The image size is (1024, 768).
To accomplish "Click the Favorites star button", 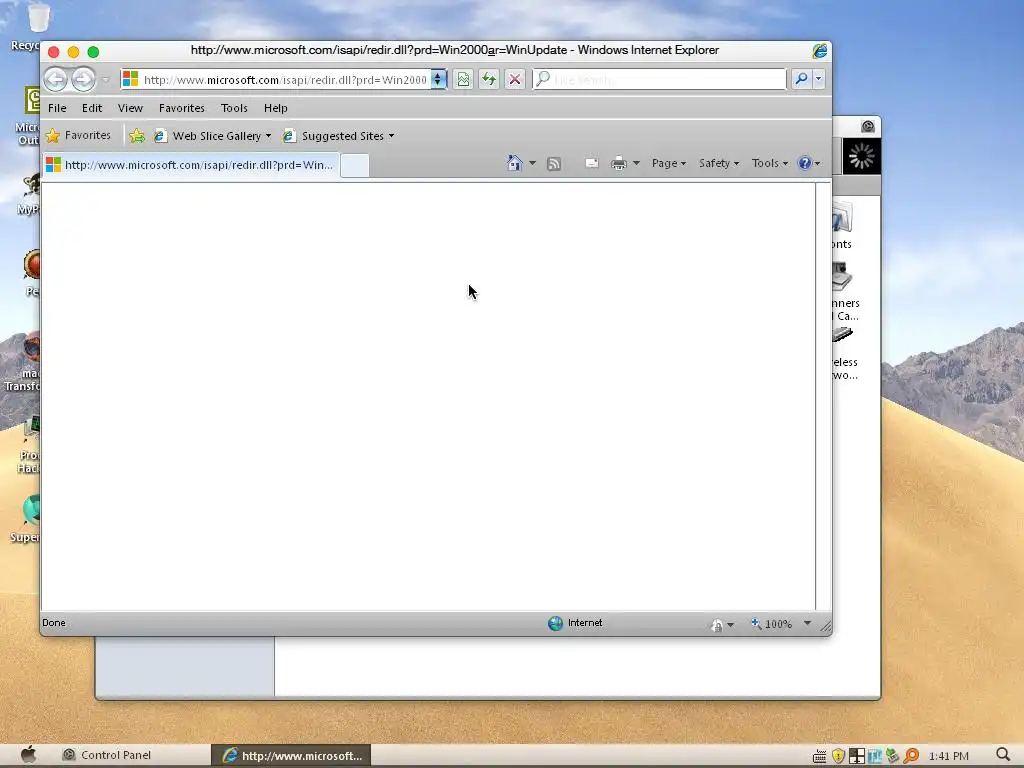I will [x=78, y=136].
